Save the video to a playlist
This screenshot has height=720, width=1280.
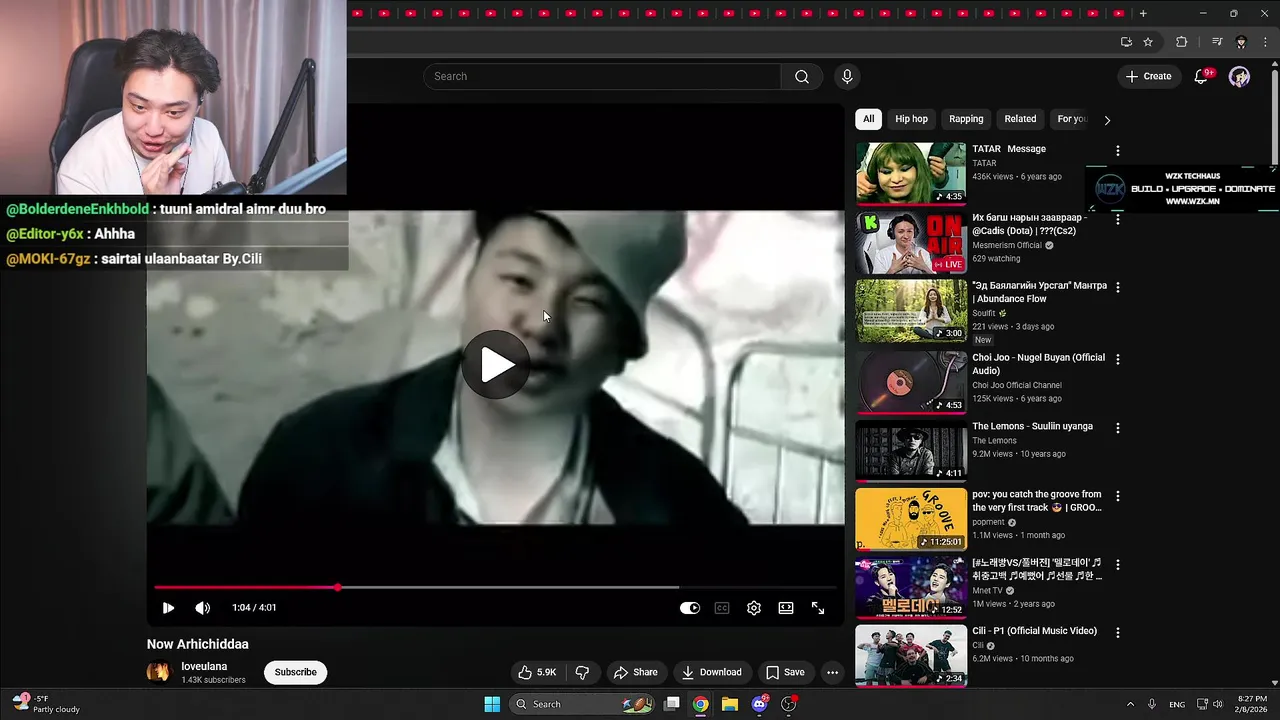785,672
